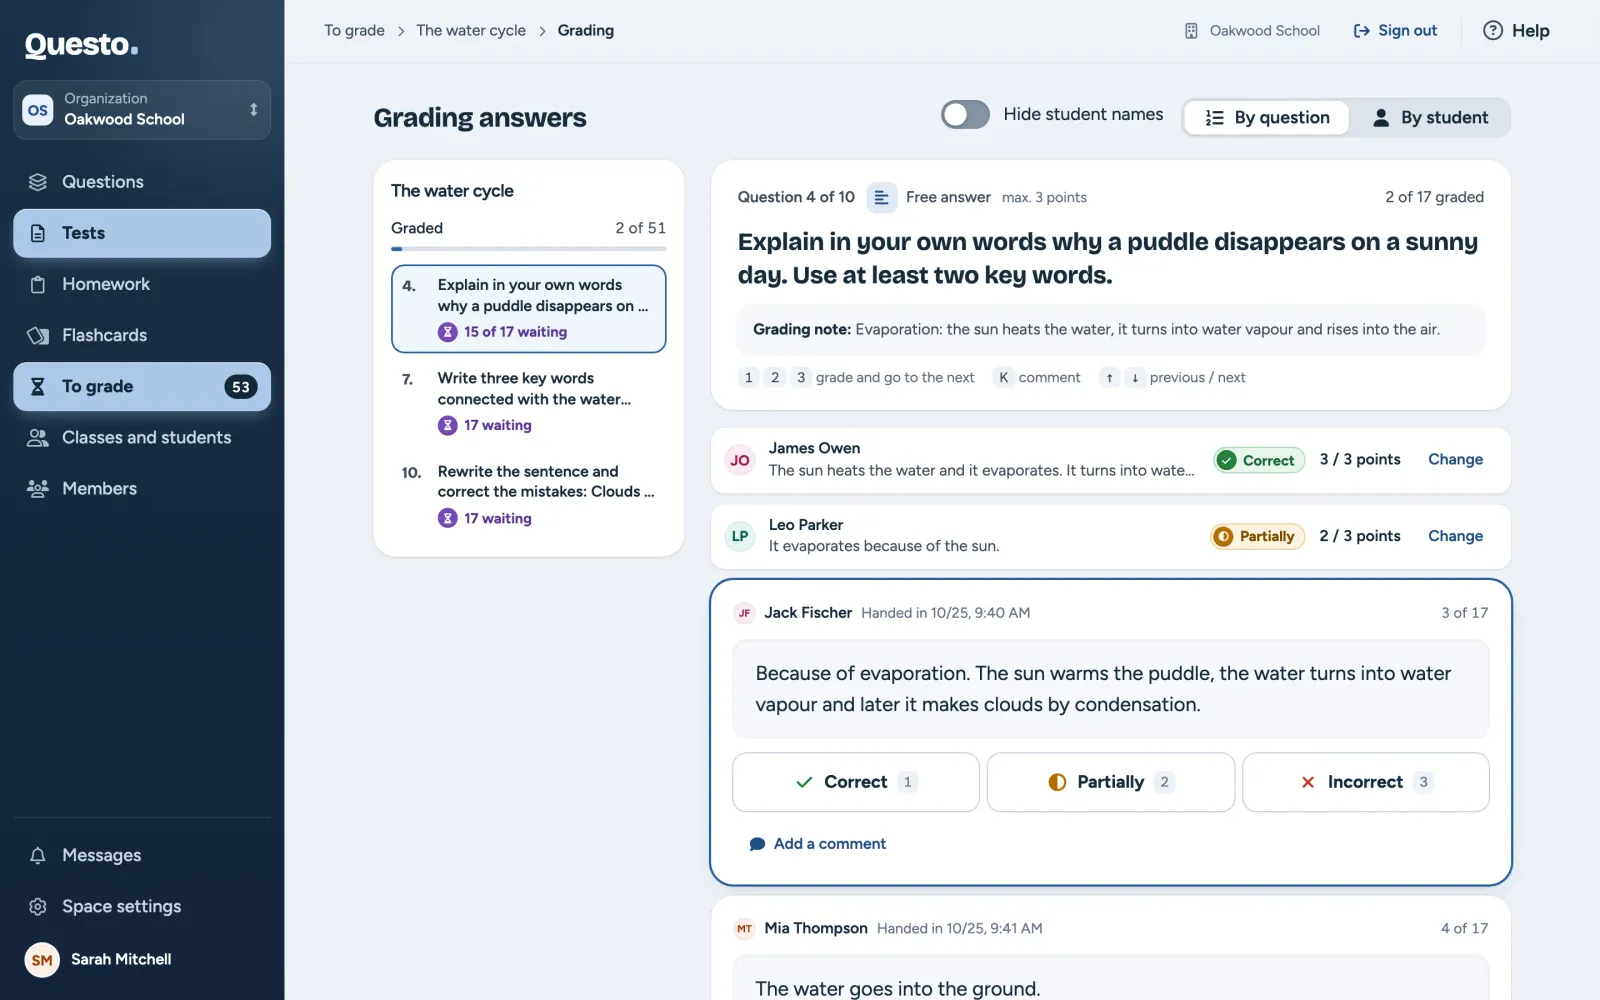Select question 4 Explain in your own words
This screenshot has height=1000, width=1600.
click(x=528, y=308)
